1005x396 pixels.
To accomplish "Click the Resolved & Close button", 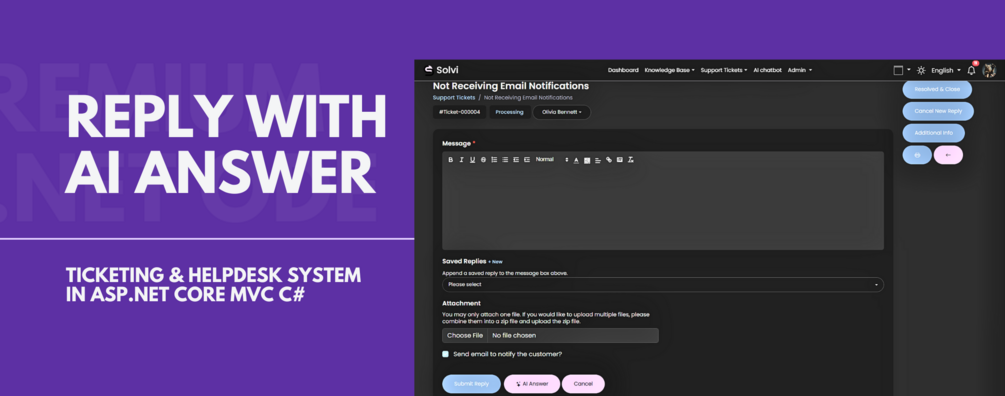I will (937, 89).
